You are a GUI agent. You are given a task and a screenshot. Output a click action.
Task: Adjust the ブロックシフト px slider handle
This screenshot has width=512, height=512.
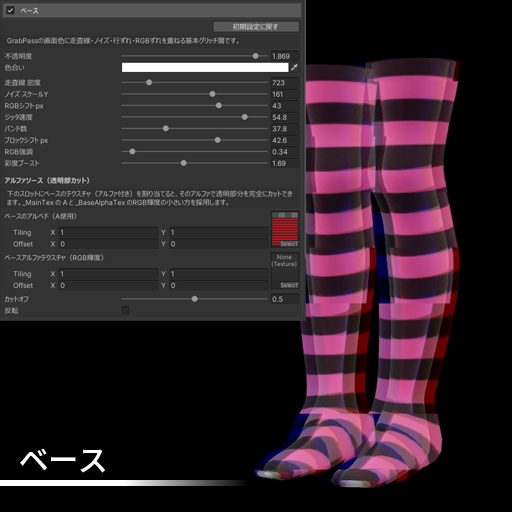point(218,140)
